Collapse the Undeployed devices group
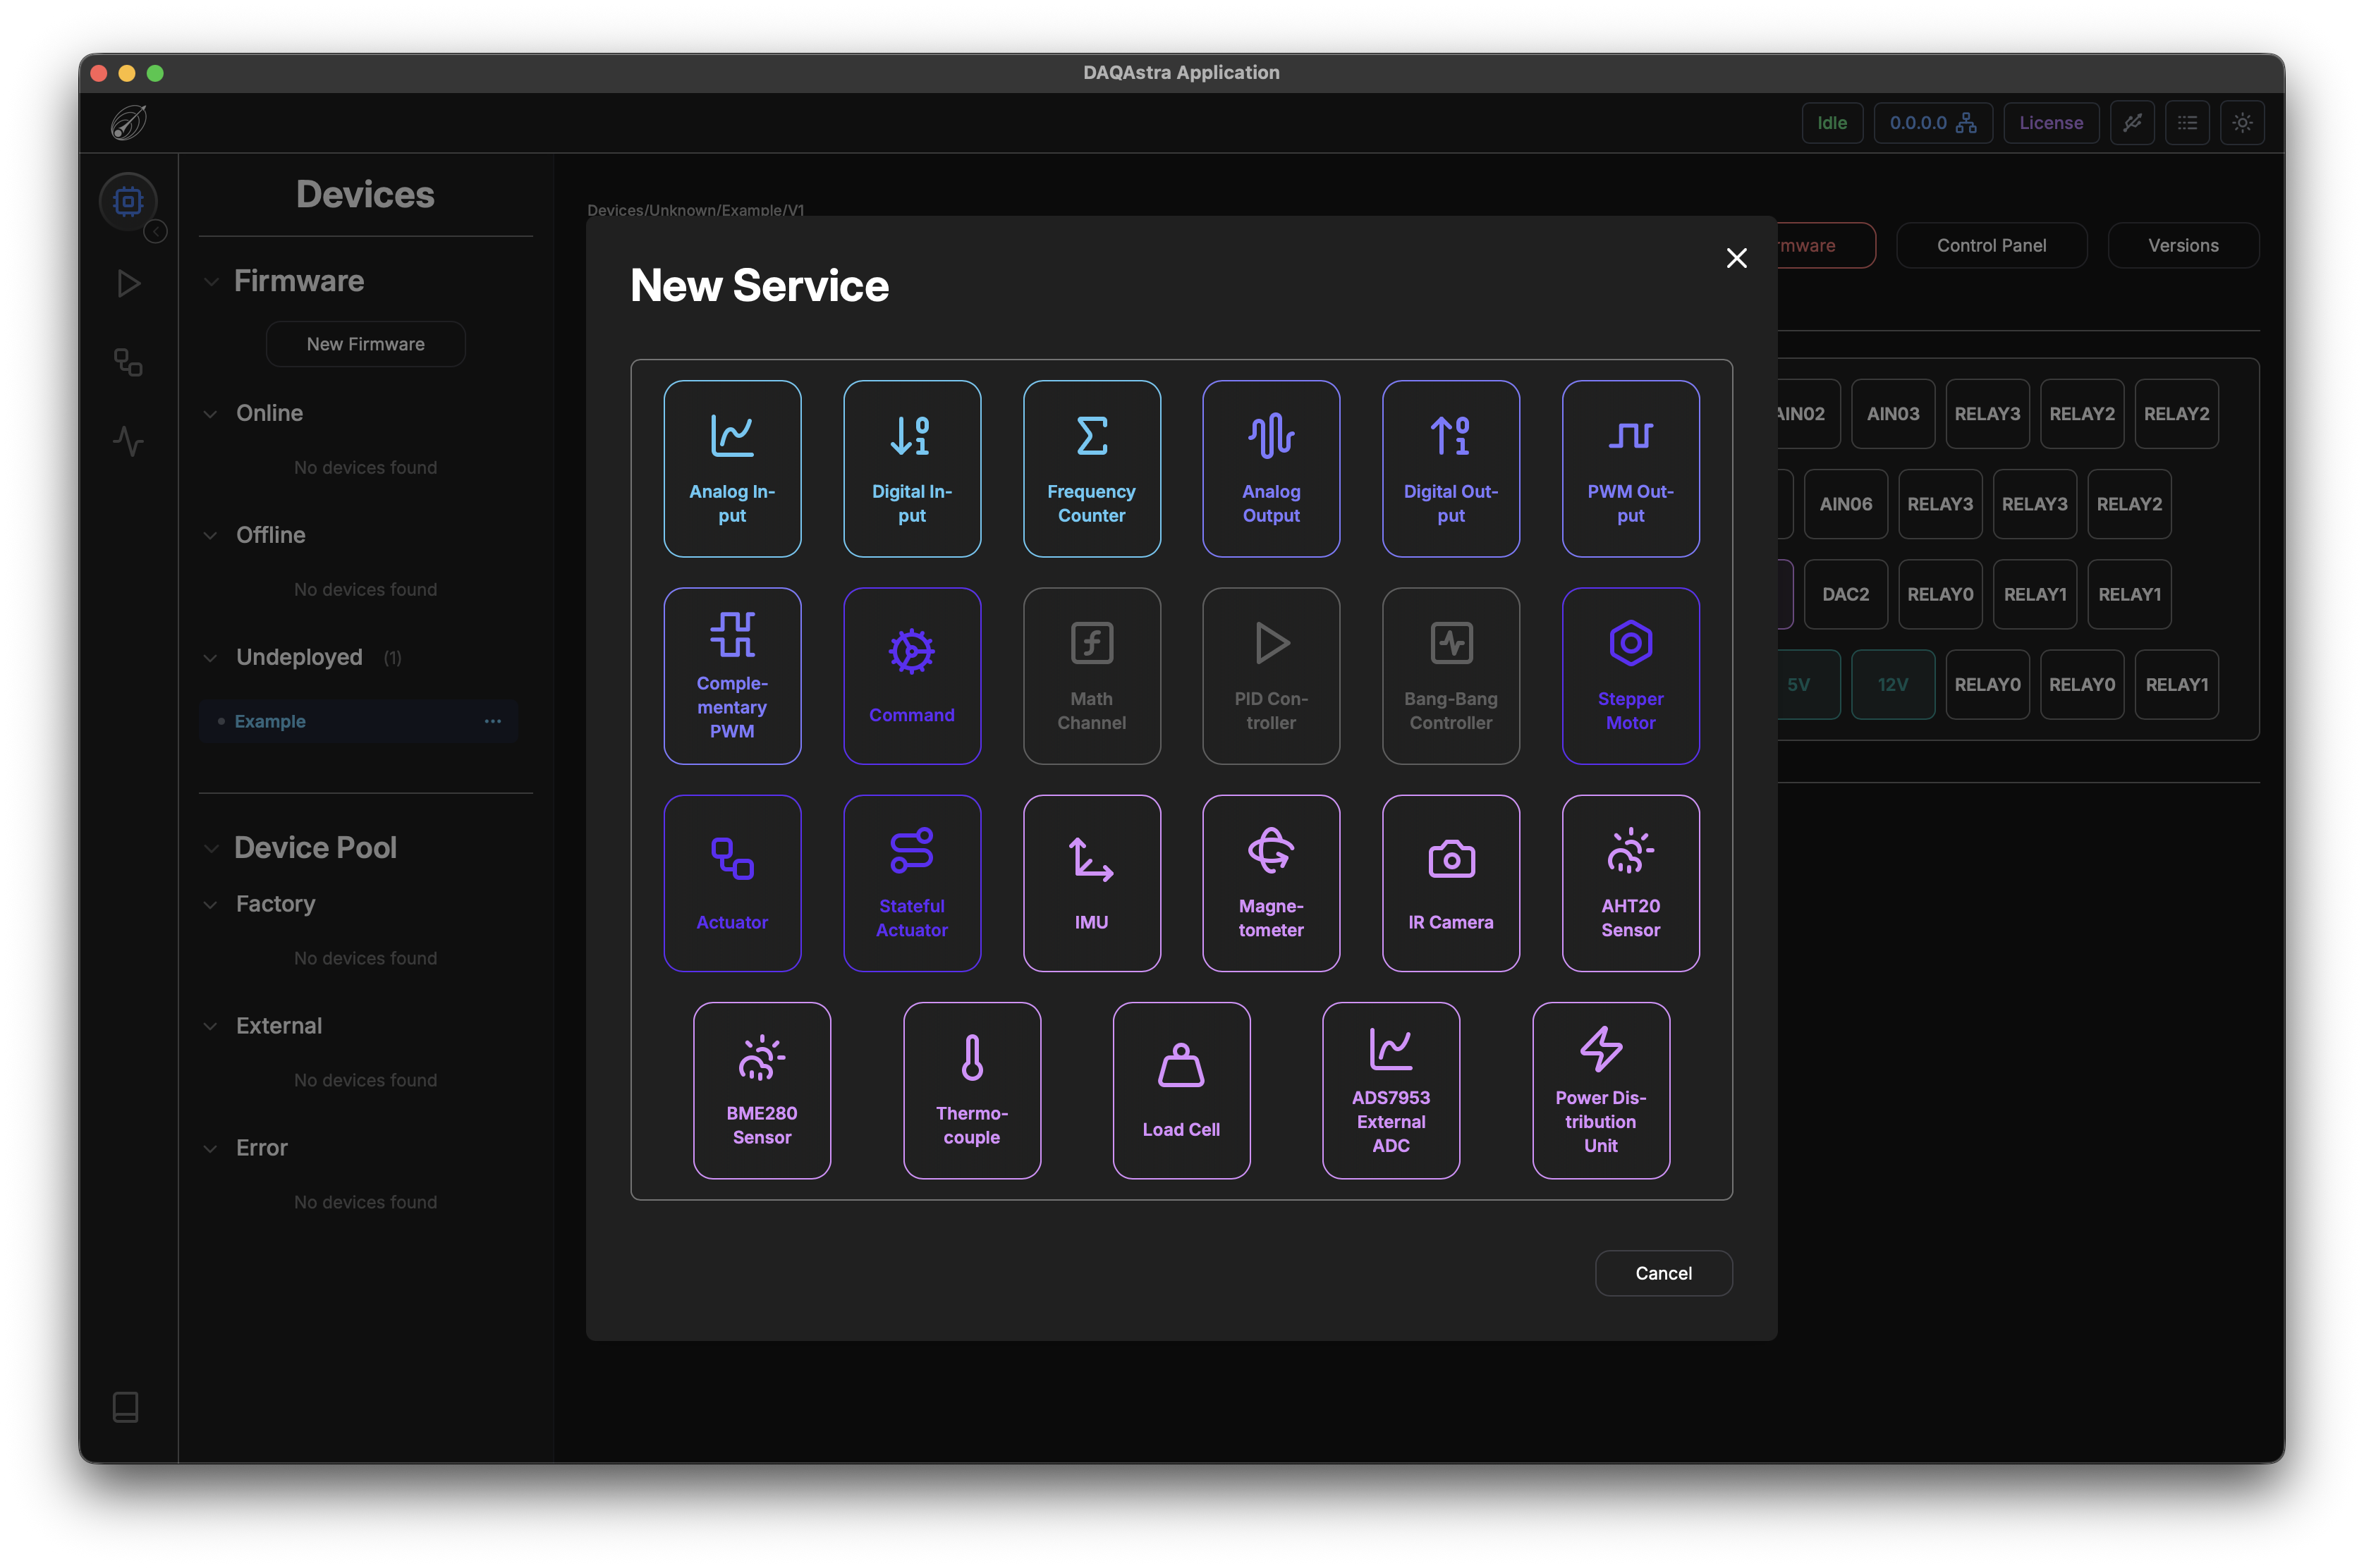2364x1568 pixels. coord(210,658)
